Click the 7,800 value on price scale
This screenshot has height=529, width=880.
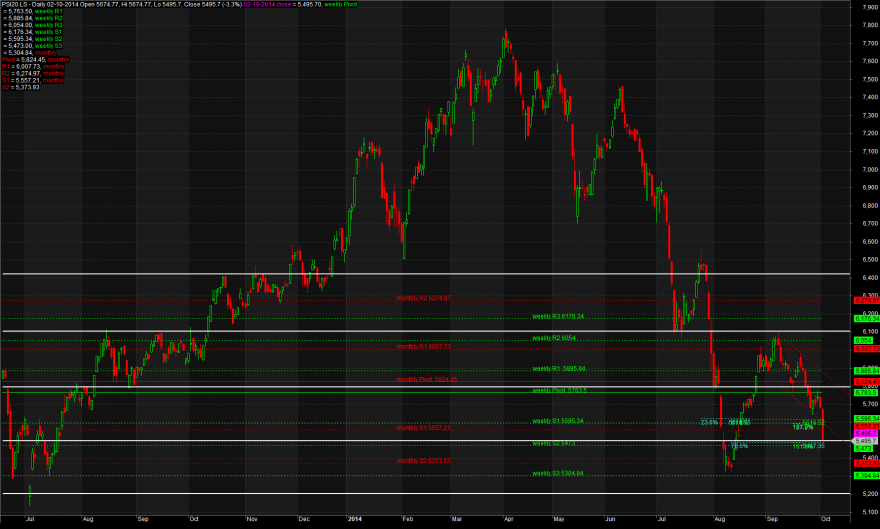870,25
